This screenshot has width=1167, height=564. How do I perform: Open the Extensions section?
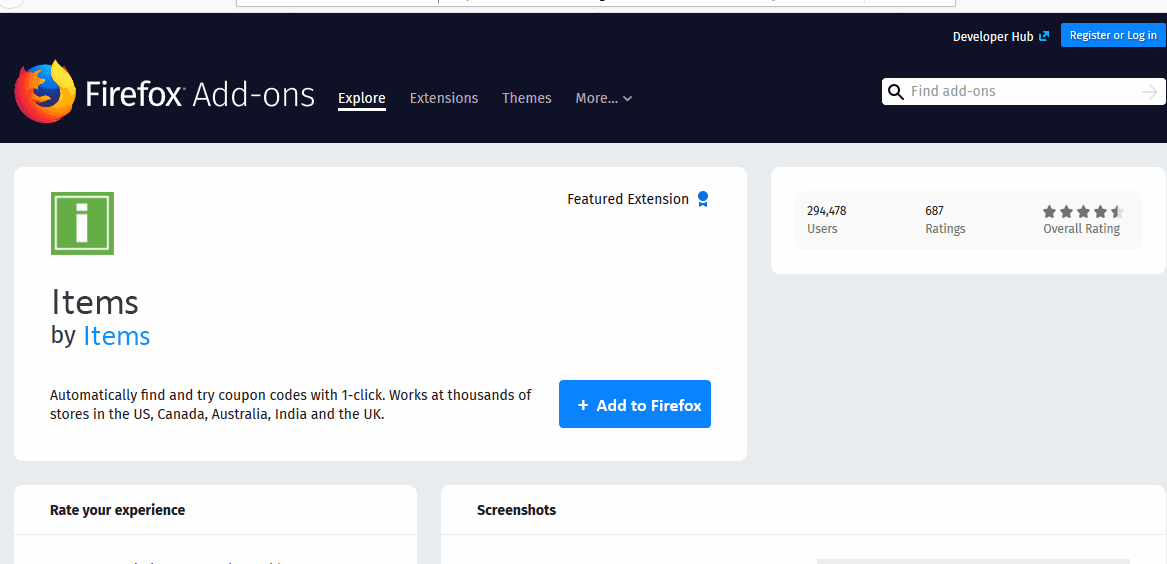(x=444, y=98)
